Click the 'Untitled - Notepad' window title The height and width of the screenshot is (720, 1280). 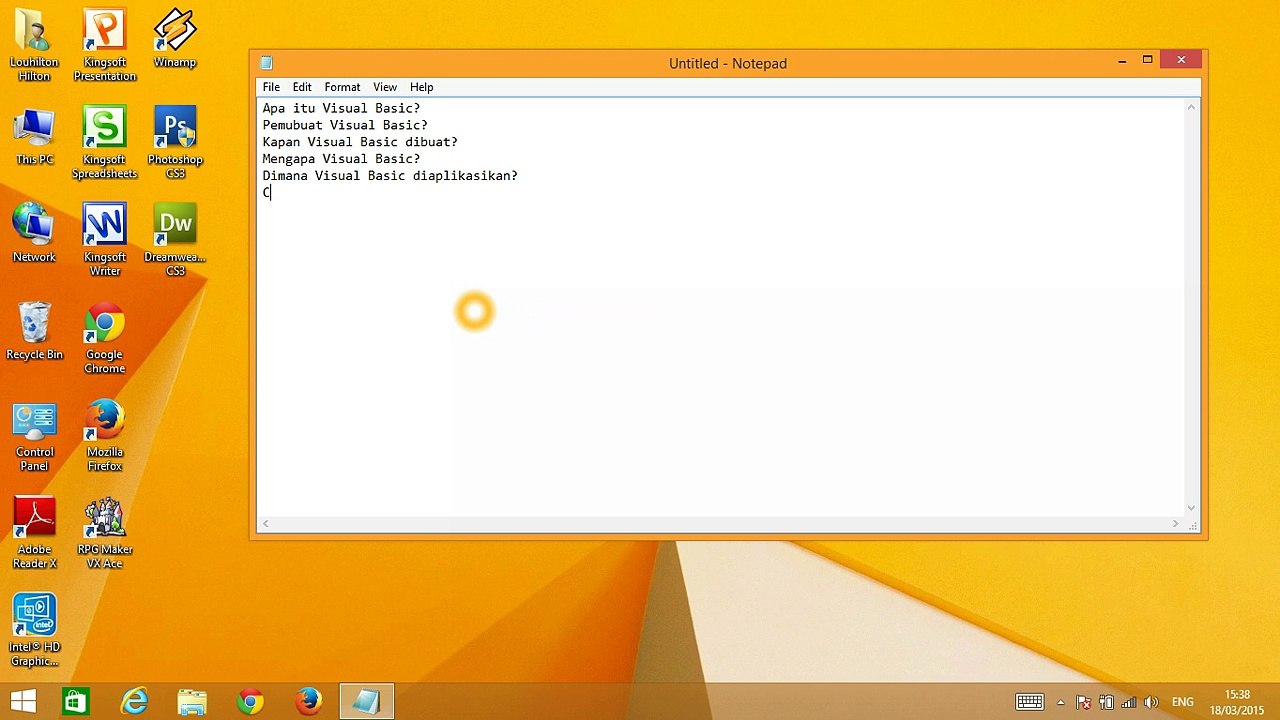728,63
